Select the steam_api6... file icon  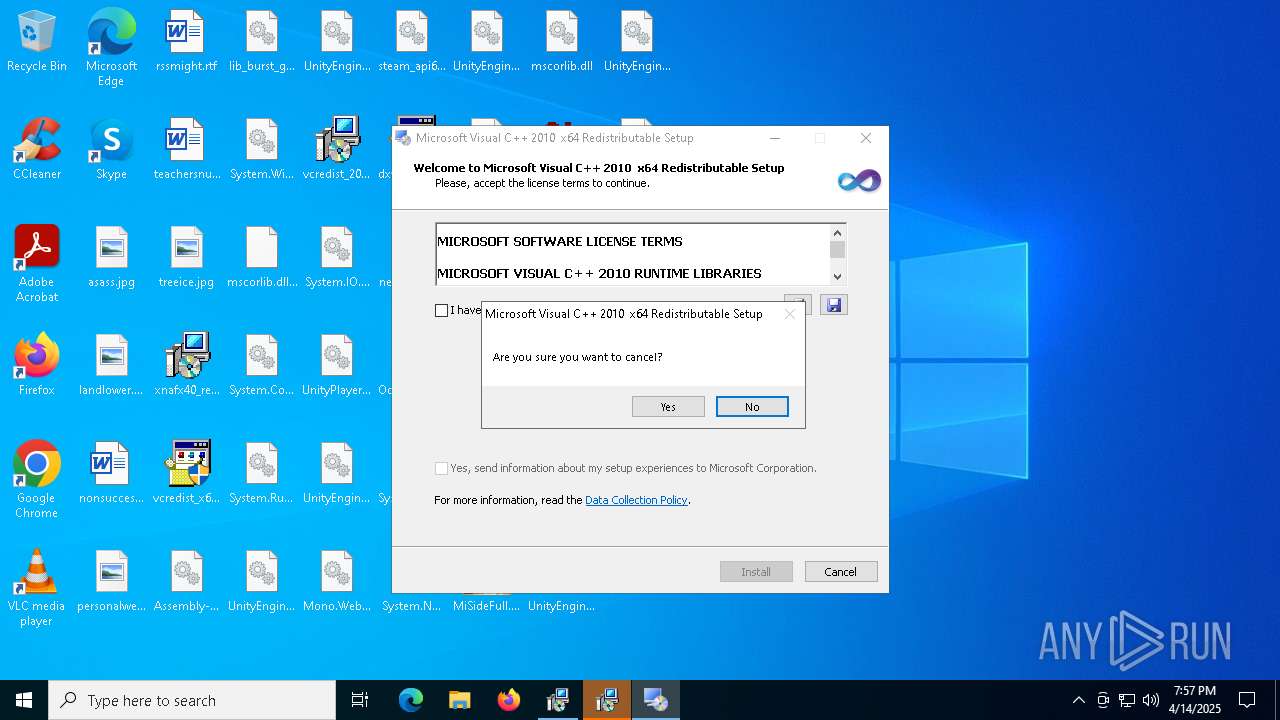(x=412, y=42)
